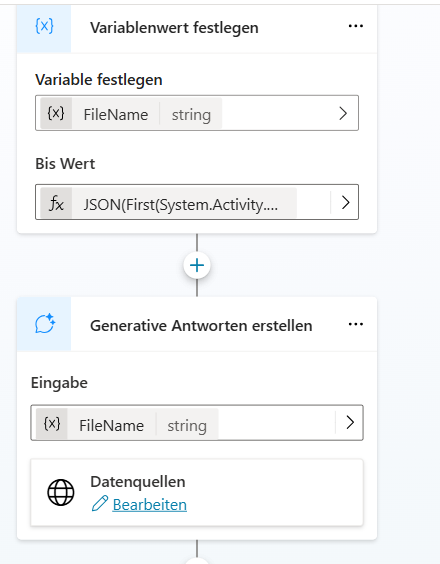Select the FileName chip in the Eingabe field
Image resolution: width=440 pixels, height=564 pixels.
click(x=127, y=424)
